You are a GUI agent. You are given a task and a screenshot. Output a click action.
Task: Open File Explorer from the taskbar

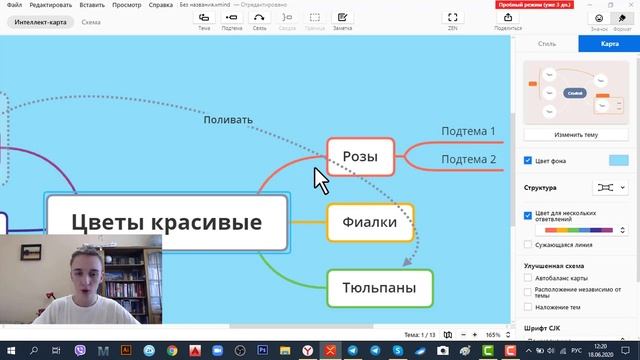pyautogui.click(x=285, y=351)
